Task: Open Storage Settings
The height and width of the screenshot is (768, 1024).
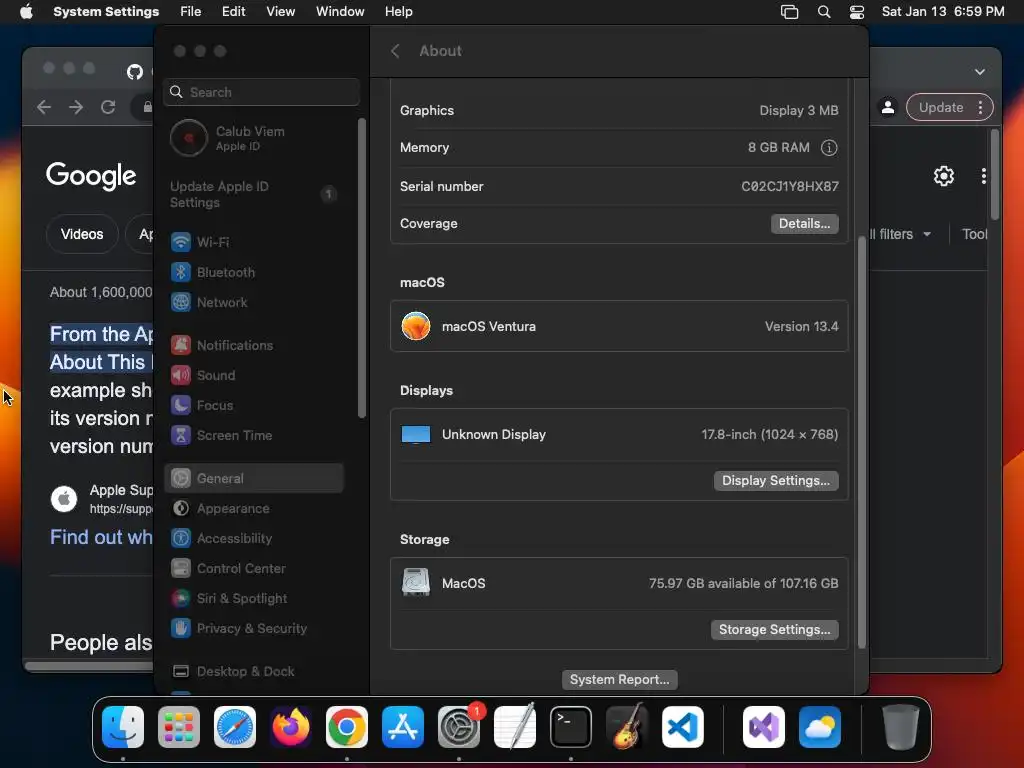Action: (775, 630)
